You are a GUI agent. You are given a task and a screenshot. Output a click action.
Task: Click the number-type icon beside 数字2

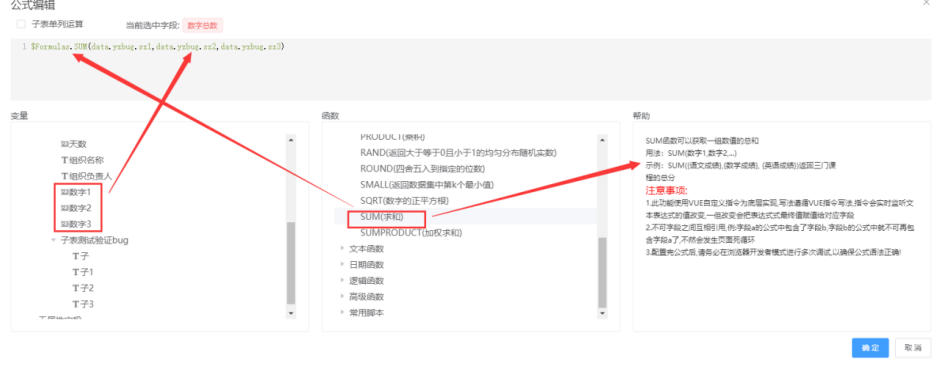[x=65, y=208]
